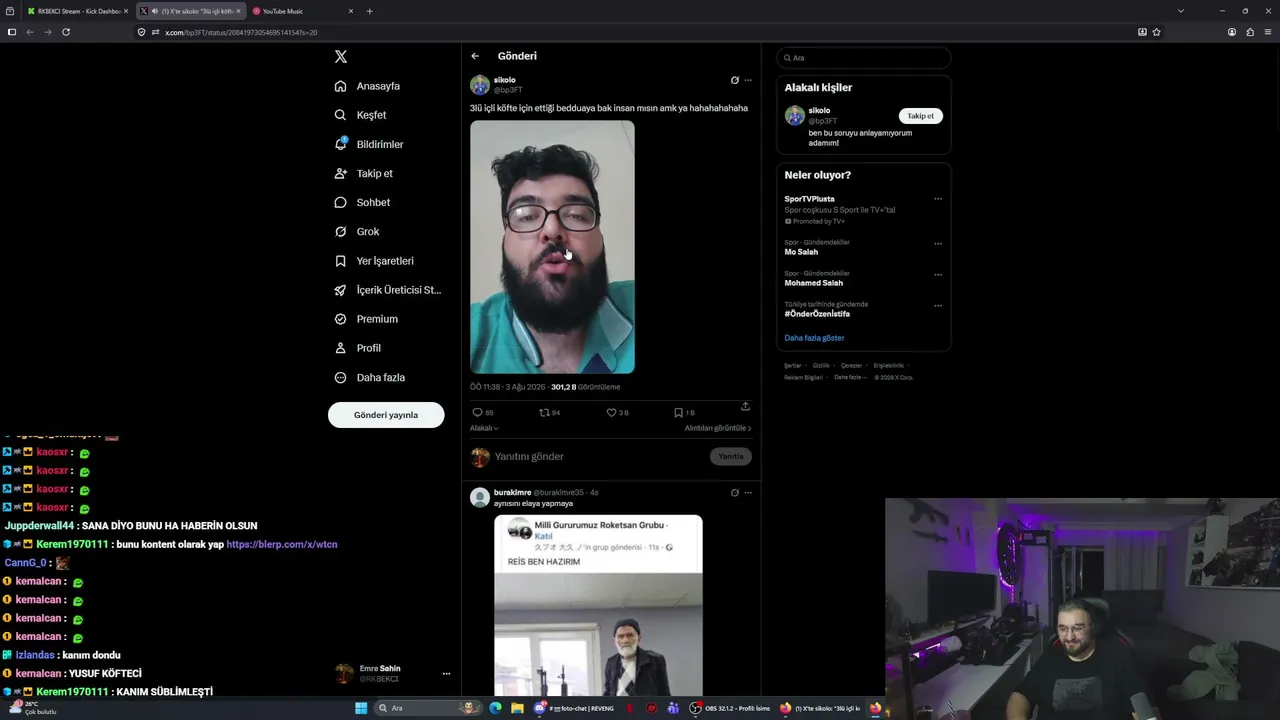This screenshot has width=1280, height=720.
Task: Click the Ara search field on X
Action: 864,58
